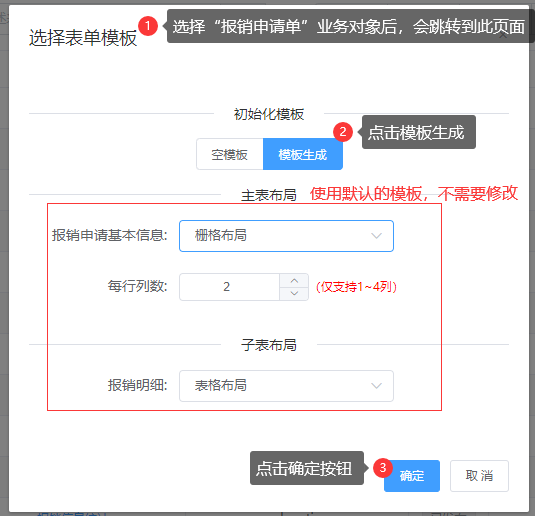Image resolution: width=535 pixels, height=516 pixels.
Task: Click the 点击模板生成 tooltip
Action: point(419,132)
